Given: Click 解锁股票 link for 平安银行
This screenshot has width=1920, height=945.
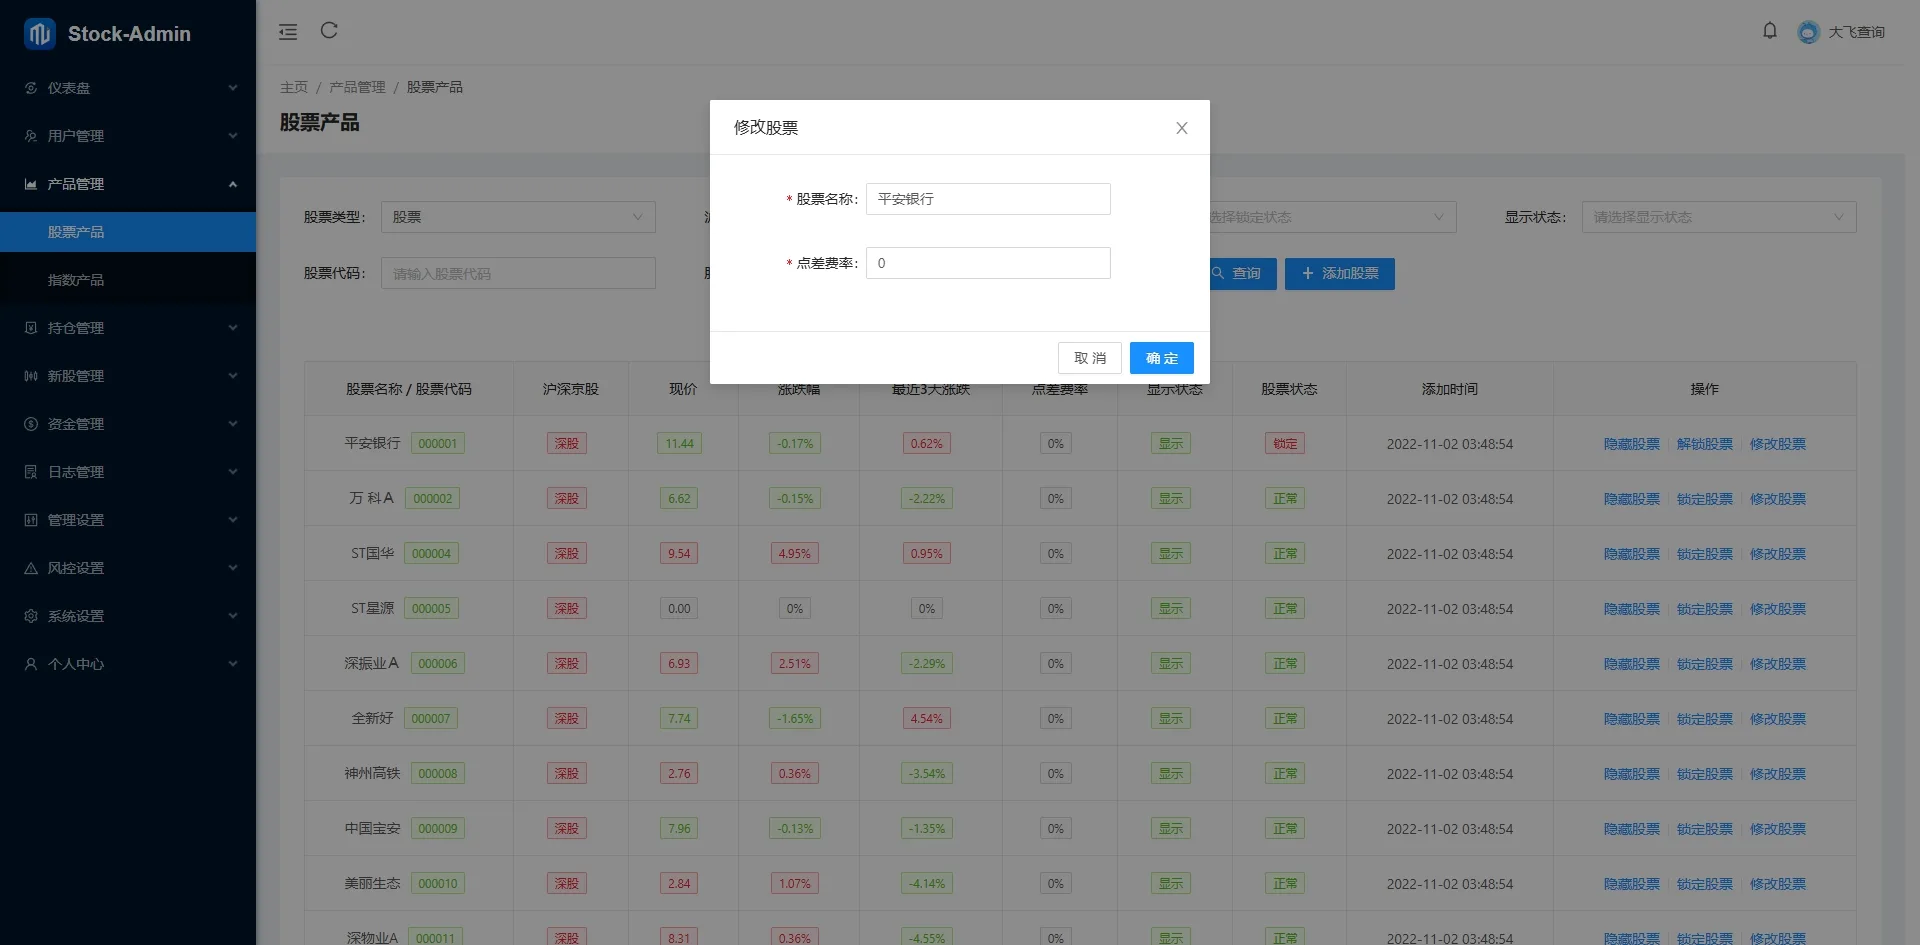Looking at the screenshot, I should [x=1705, y=444].
